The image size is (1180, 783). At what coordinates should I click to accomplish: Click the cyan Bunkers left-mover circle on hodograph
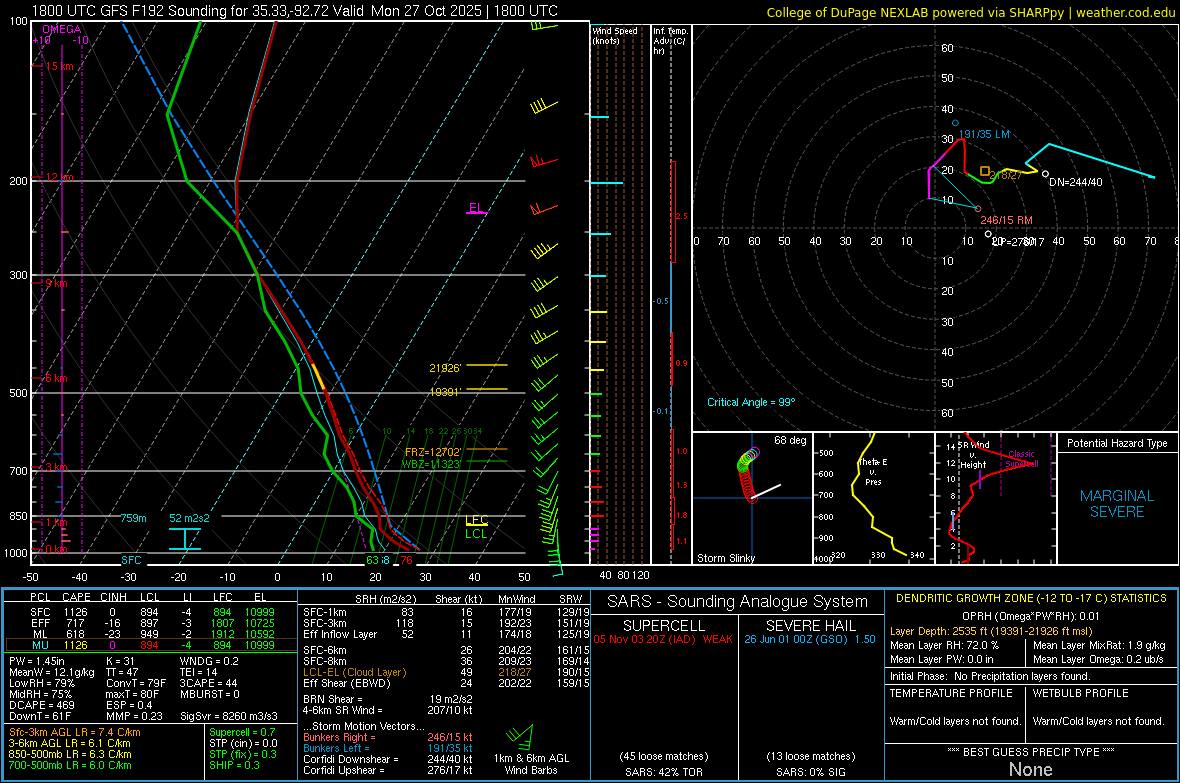(956, 123)
